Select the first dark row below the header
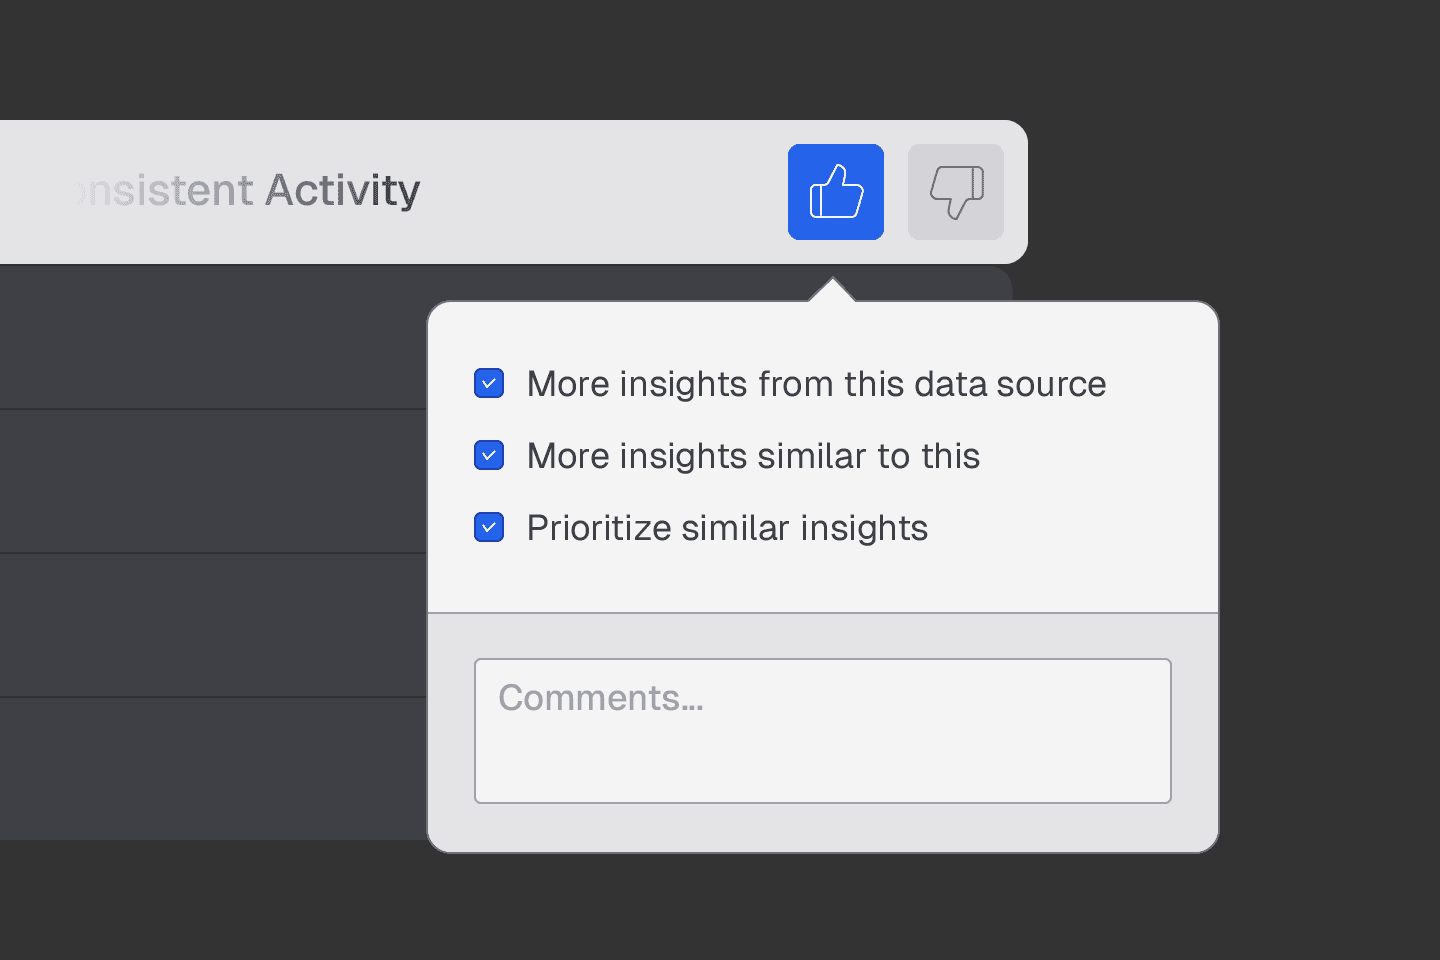 click(x=212, y=337)
